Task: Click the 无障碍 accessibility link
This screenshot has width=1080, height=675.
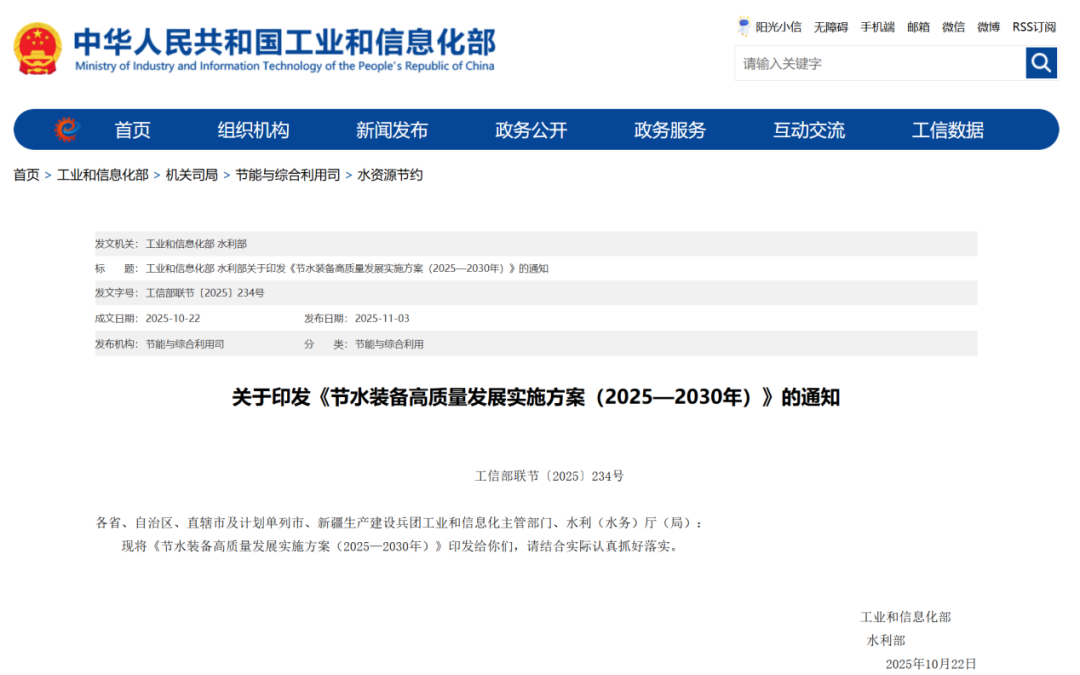Action: pyautogui.click(x=830, y=27)
